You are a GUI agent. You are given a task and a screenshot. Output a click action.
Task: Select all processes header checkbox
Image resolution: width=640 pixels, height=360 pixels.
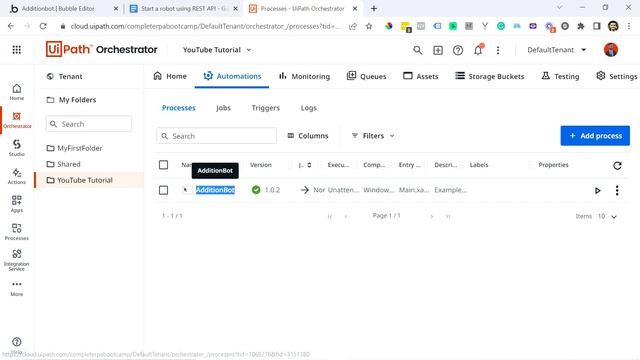[163, 165]
